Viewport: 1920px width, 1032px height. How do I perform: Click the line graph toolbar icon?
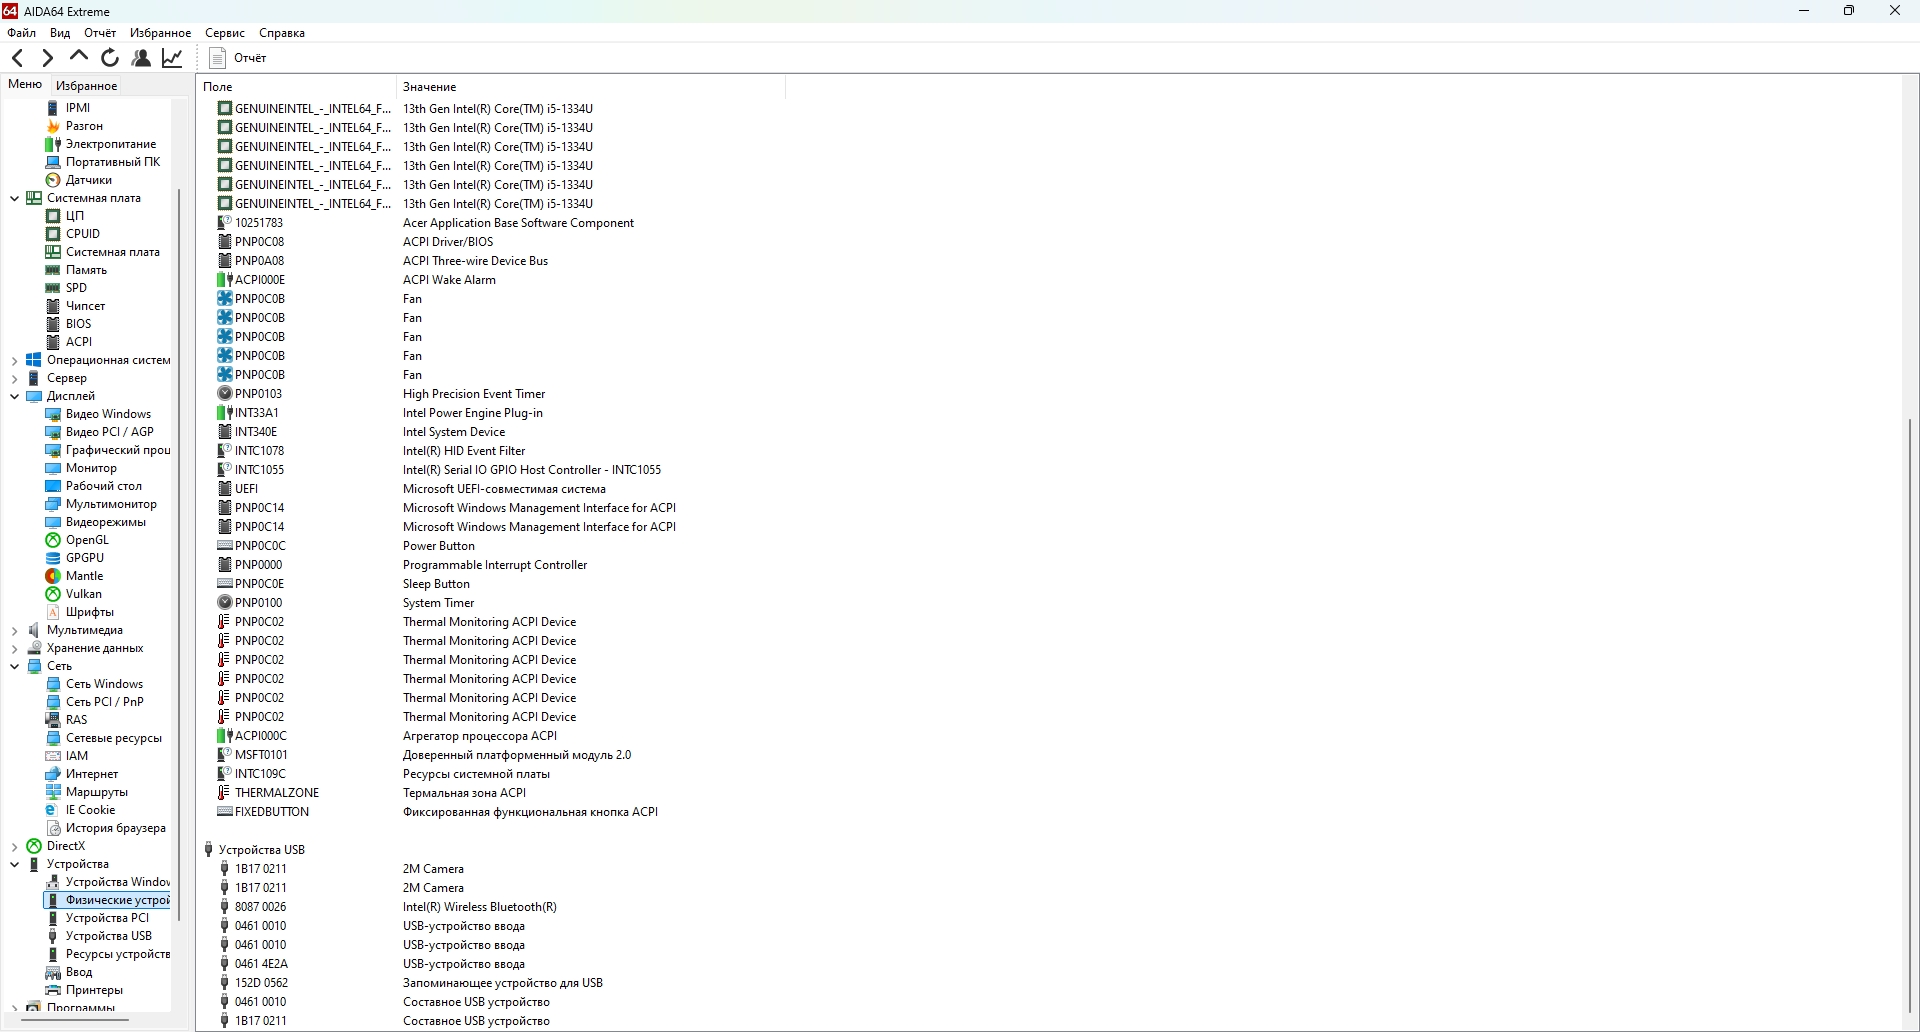point(173,58)
